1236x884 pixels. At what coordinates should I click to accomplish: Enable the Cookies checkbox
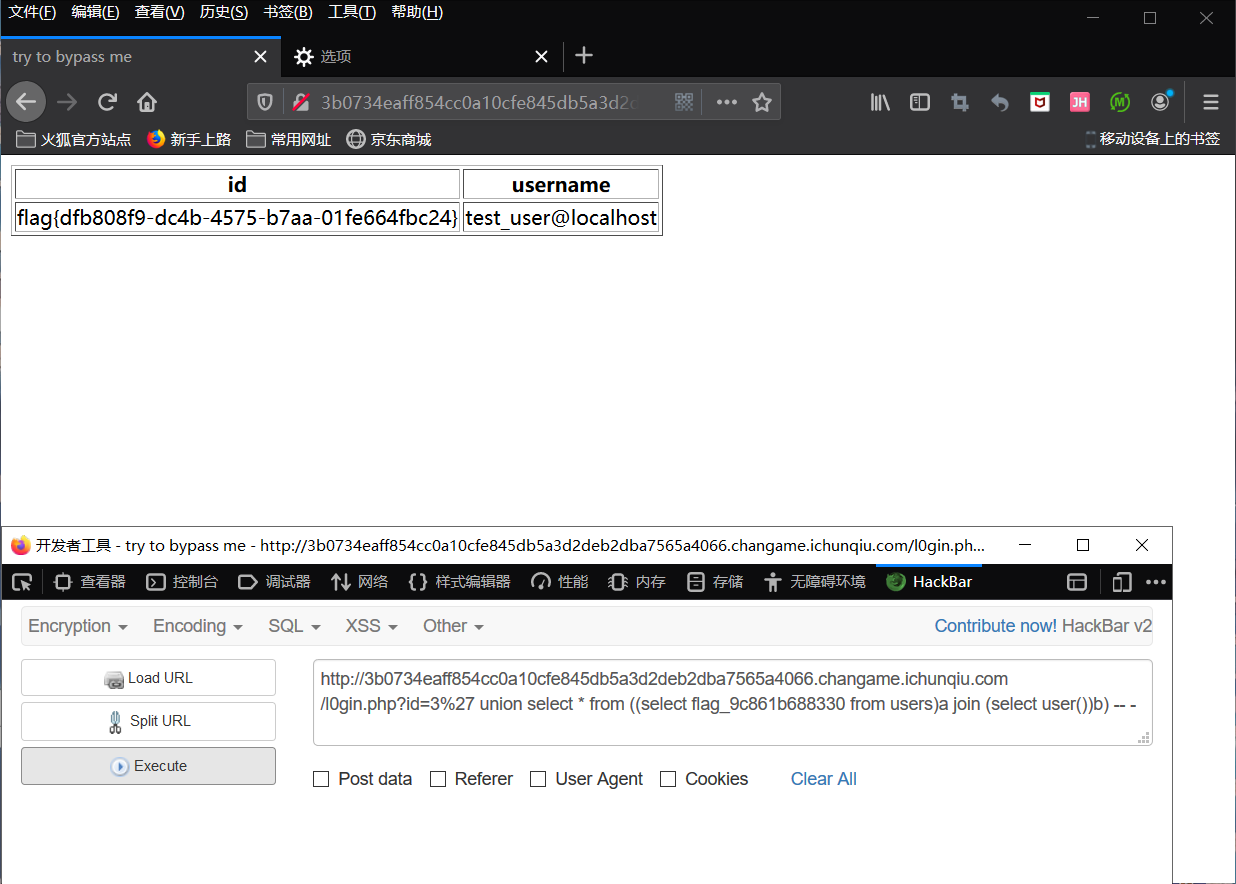[x=668, y=779]
